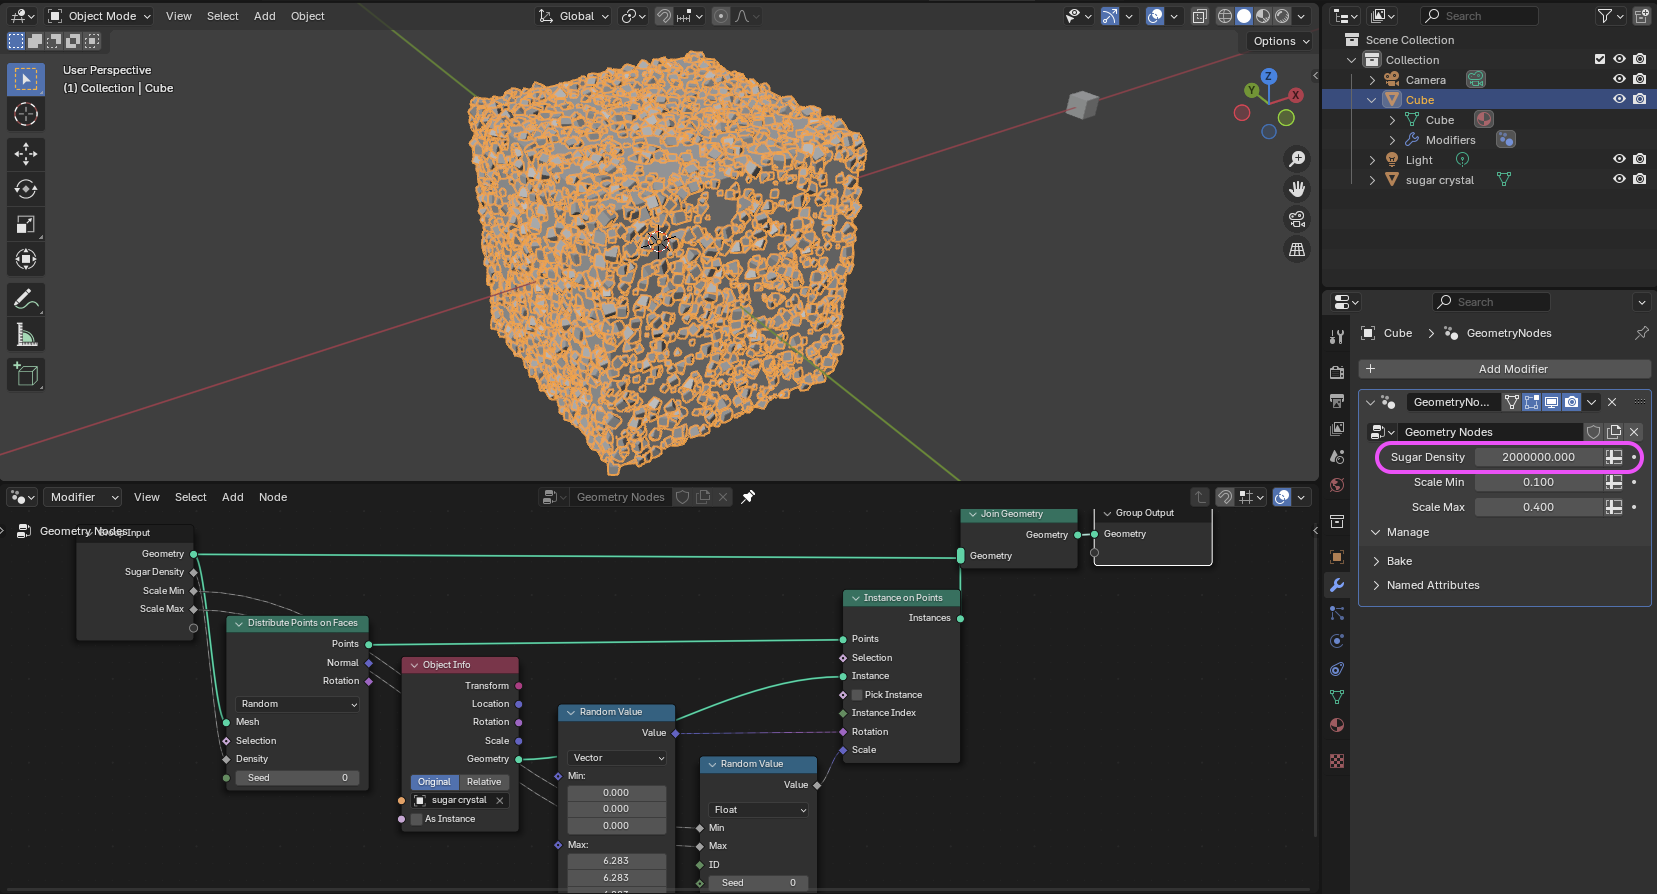Open the Select menu in 3D viewport header
The image size is (1657, 894).
pyautogui.click(x=222, y=16)
